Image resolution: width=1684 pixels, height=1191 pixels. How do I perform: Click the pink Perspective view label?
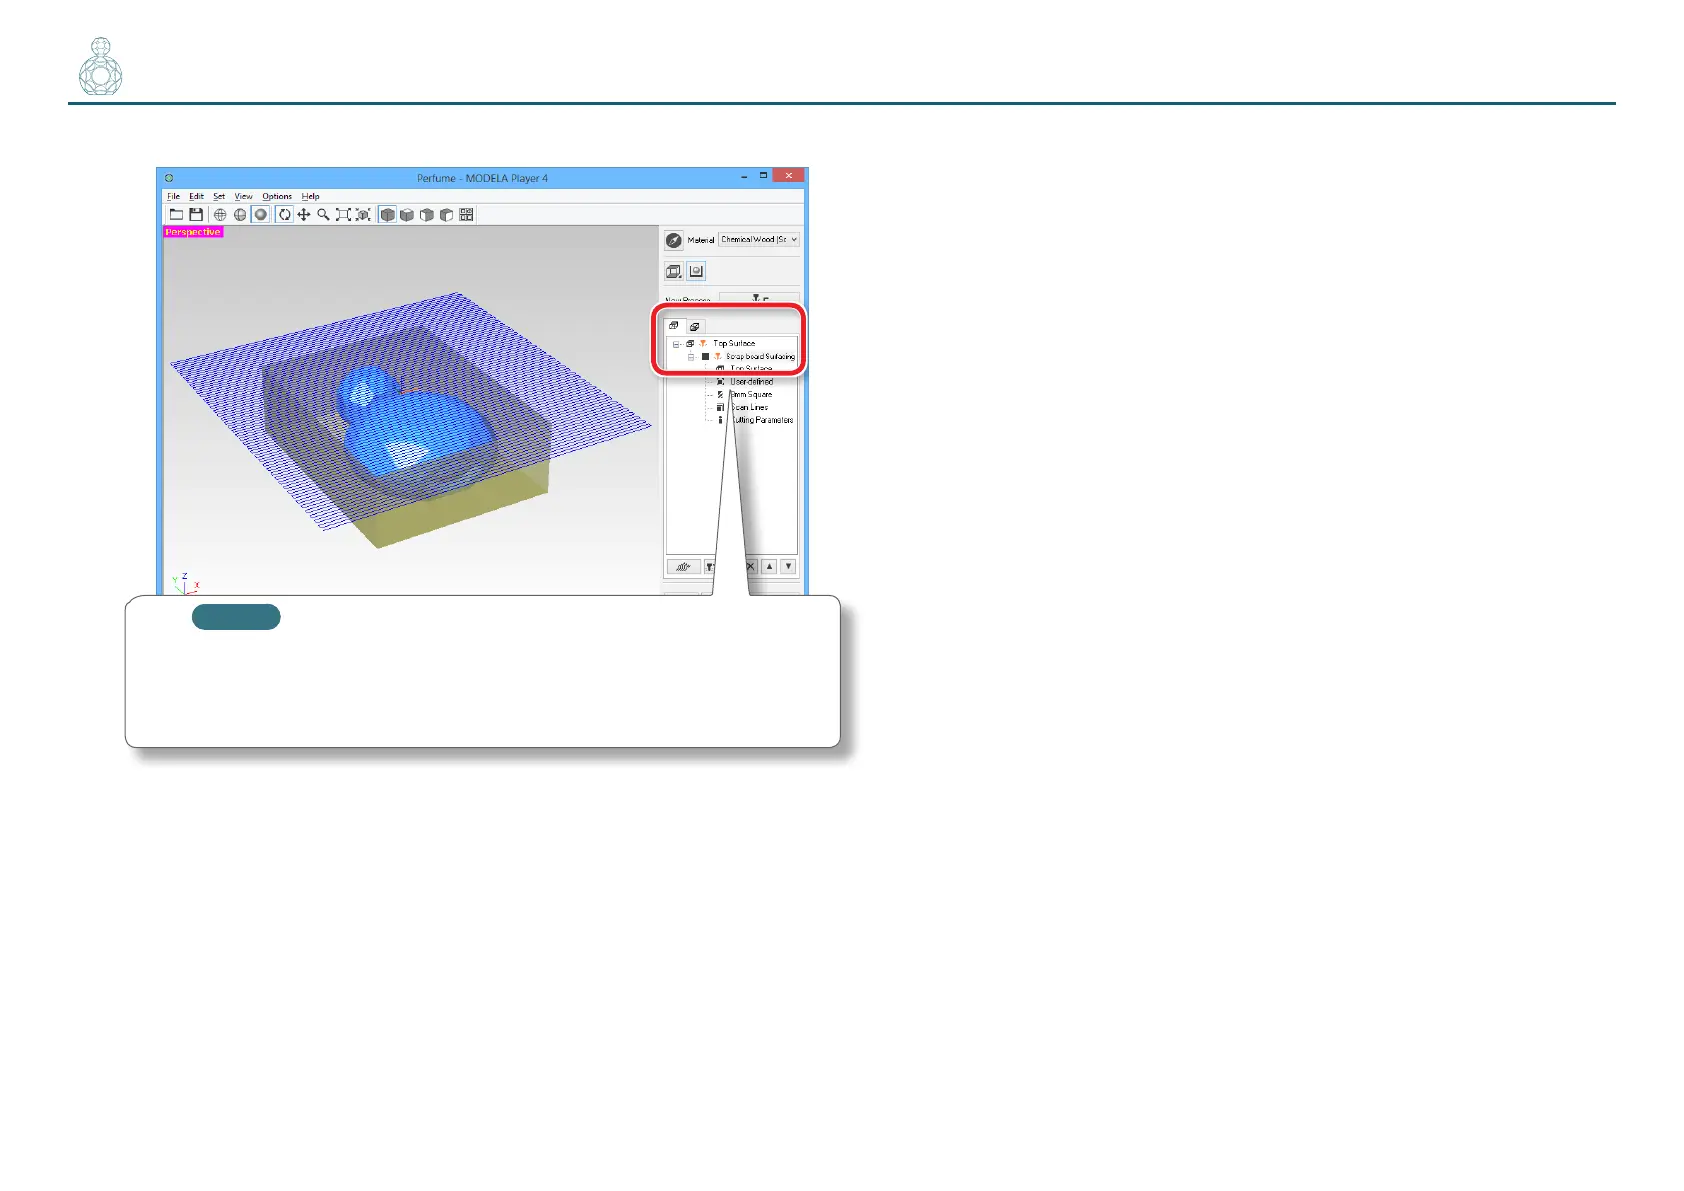[193, 232]
